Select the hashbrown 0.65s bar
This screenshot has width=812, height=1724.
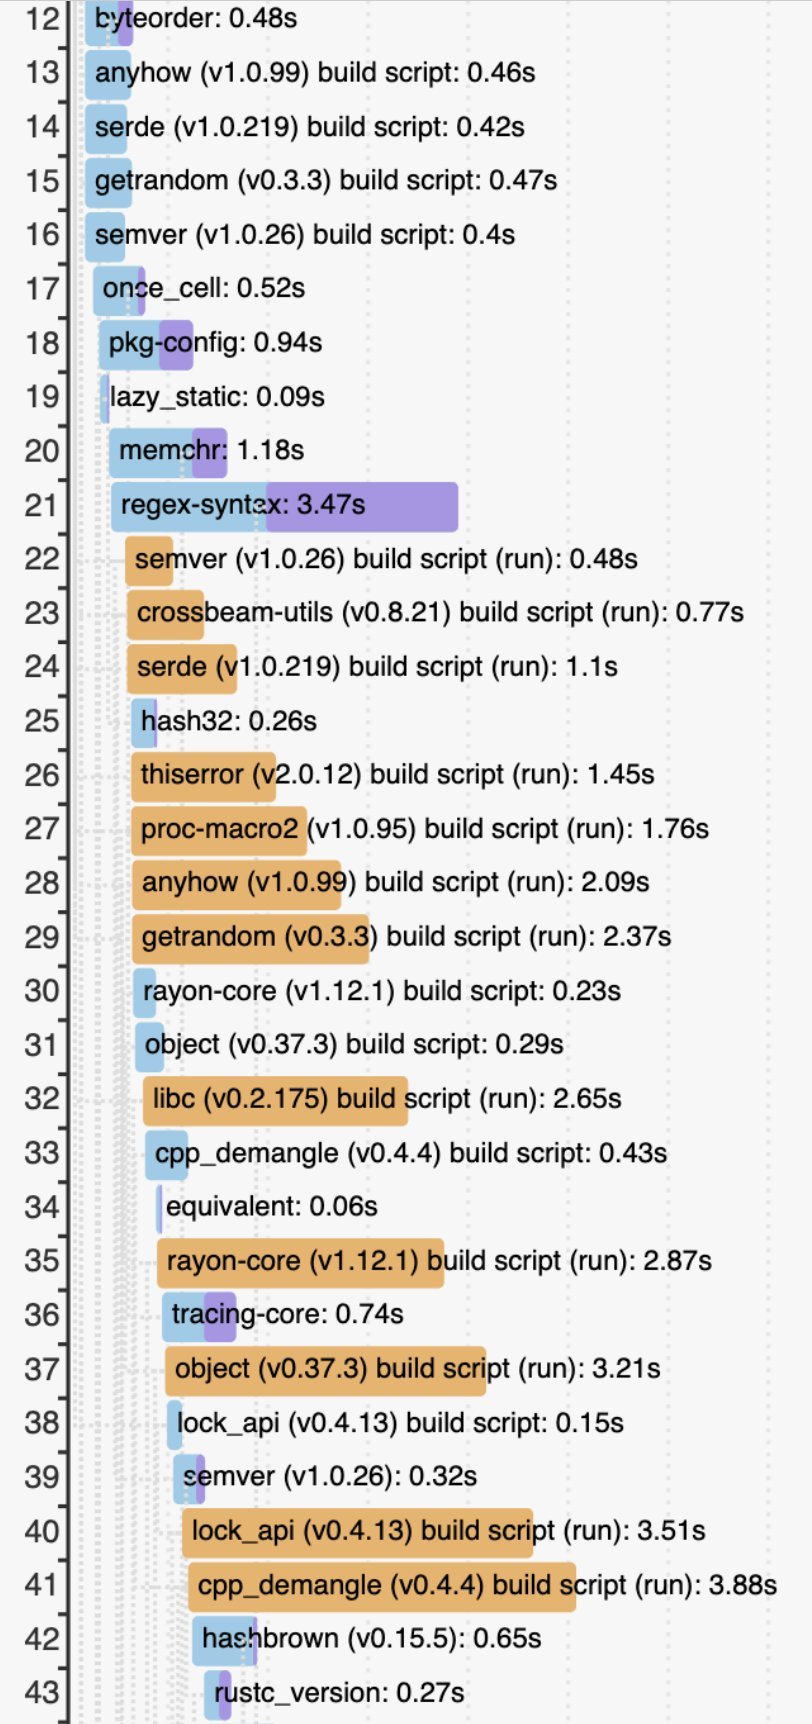coord(225,1639)
